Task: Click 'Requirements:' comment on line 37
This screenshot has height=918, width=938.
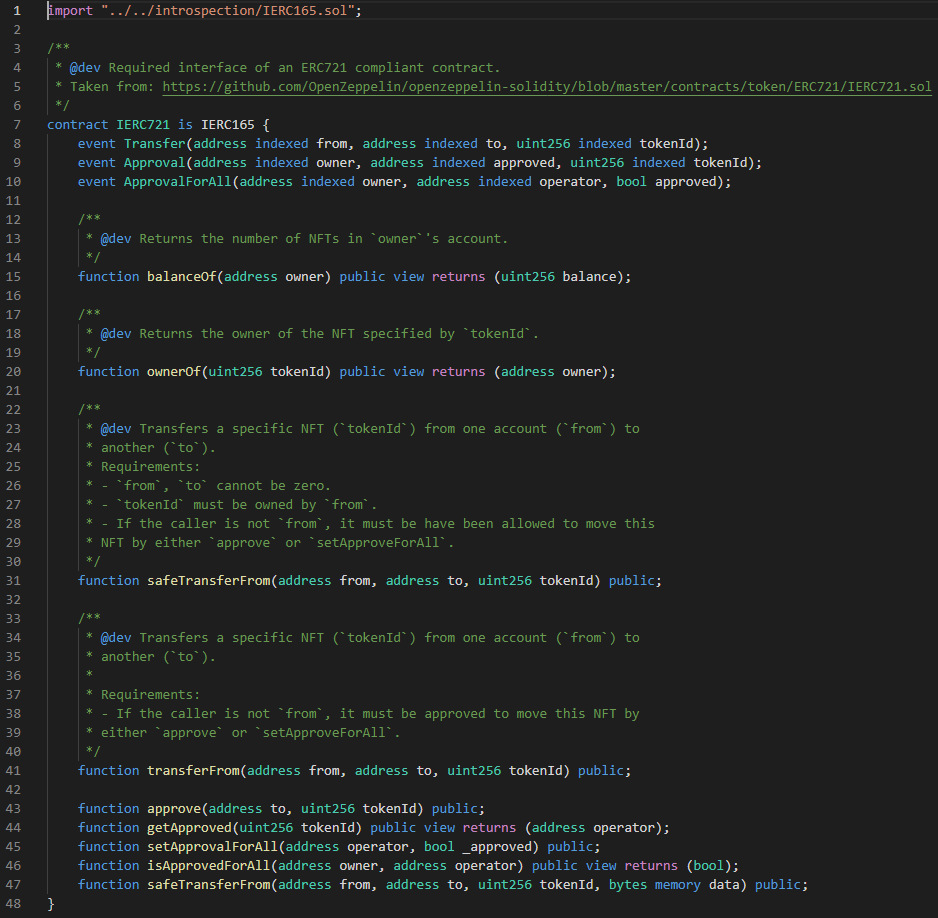Action: pos(150,695)
